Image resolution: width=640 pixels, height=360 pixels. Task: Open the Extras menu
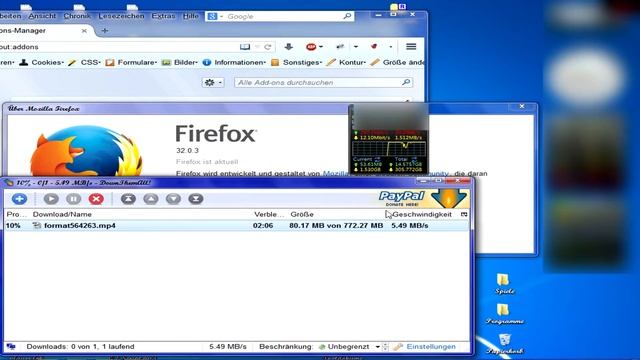point(163,16)
